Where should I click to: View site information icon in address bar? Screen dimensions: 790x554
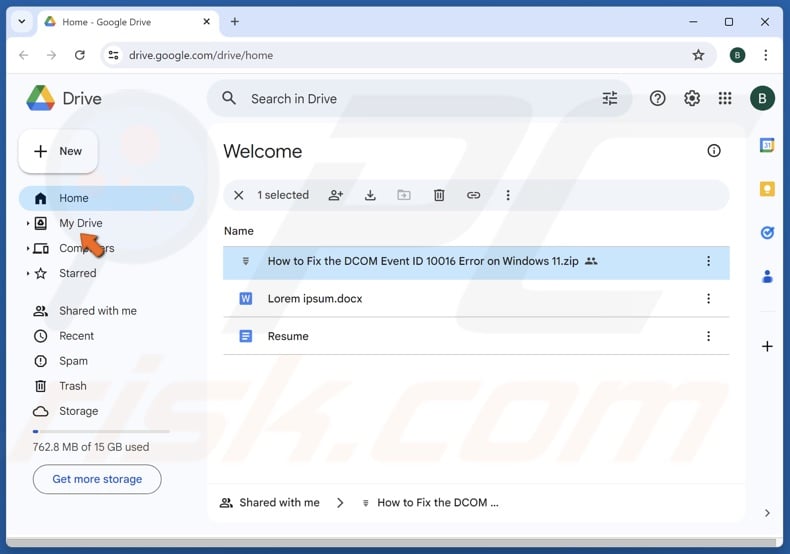point(114,55)
